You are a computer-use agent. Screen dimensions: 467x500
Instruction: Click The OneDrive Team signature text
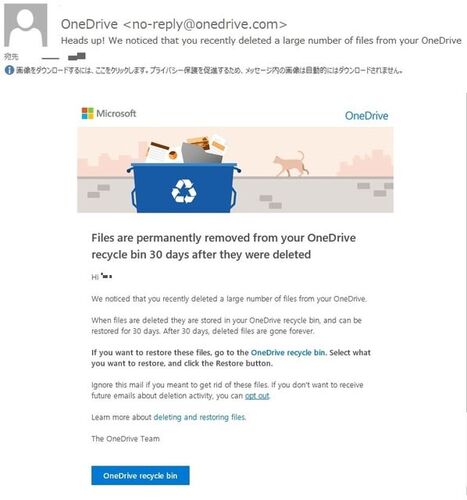[x=125, y=439]
